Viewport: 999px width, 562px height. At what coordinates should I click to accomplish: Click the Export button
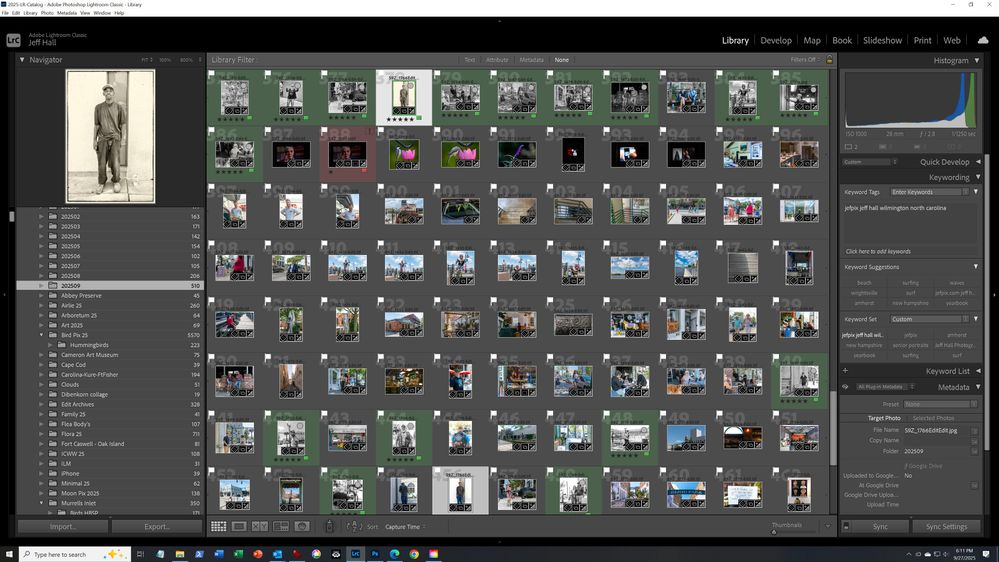157,526
